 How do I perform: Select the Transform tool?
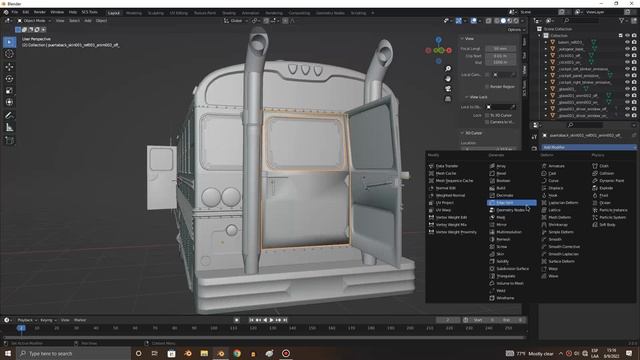9,102
